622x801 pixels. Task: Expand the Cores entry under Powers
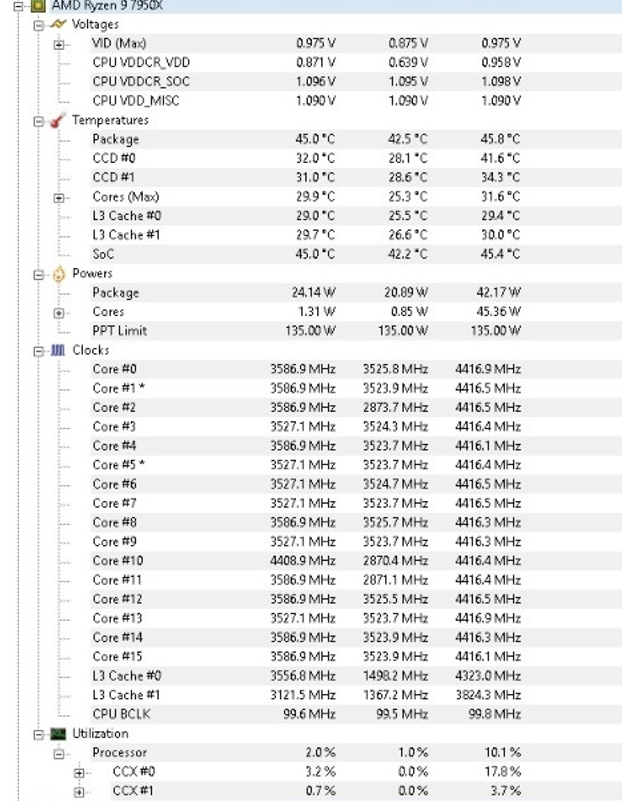pyautogui.click(x=59, y=312)
